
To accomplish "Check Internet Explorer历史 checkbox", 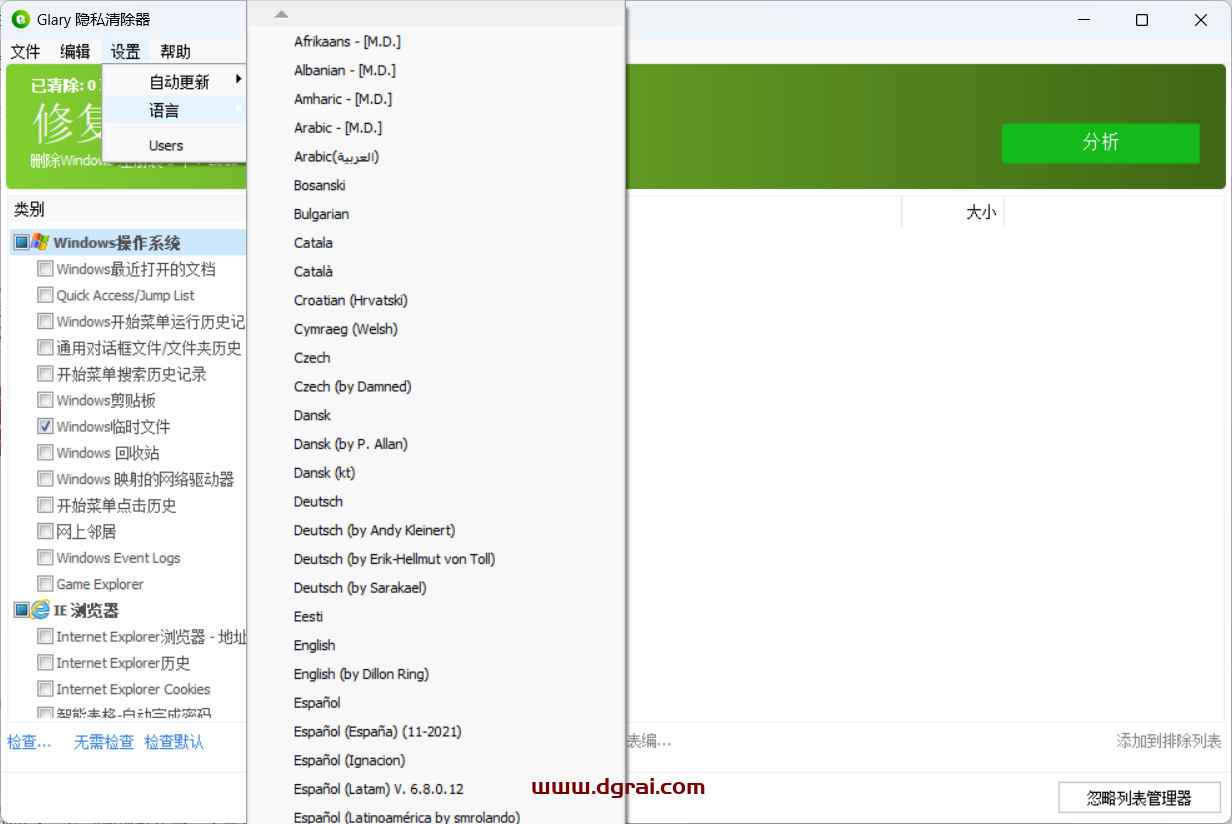I will click(x=45, y=663).
